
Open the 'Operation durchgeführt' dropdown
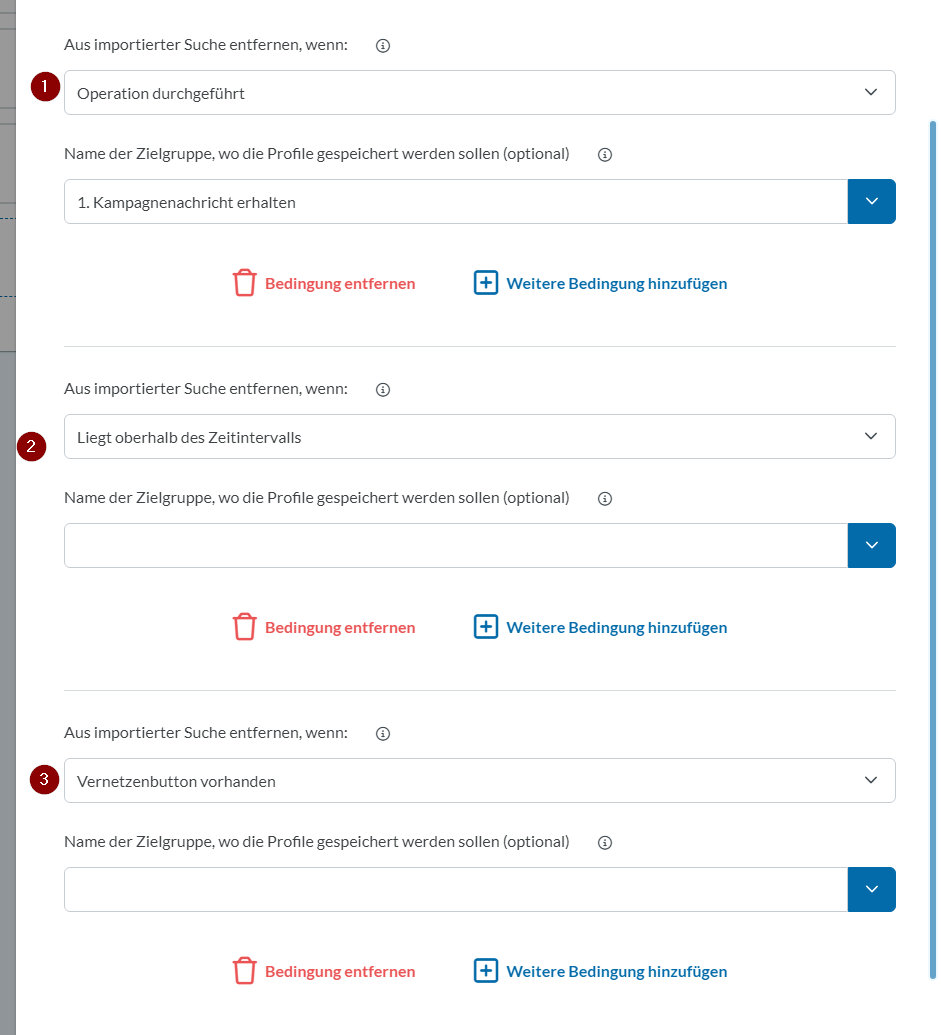click(x=479, y=93)
